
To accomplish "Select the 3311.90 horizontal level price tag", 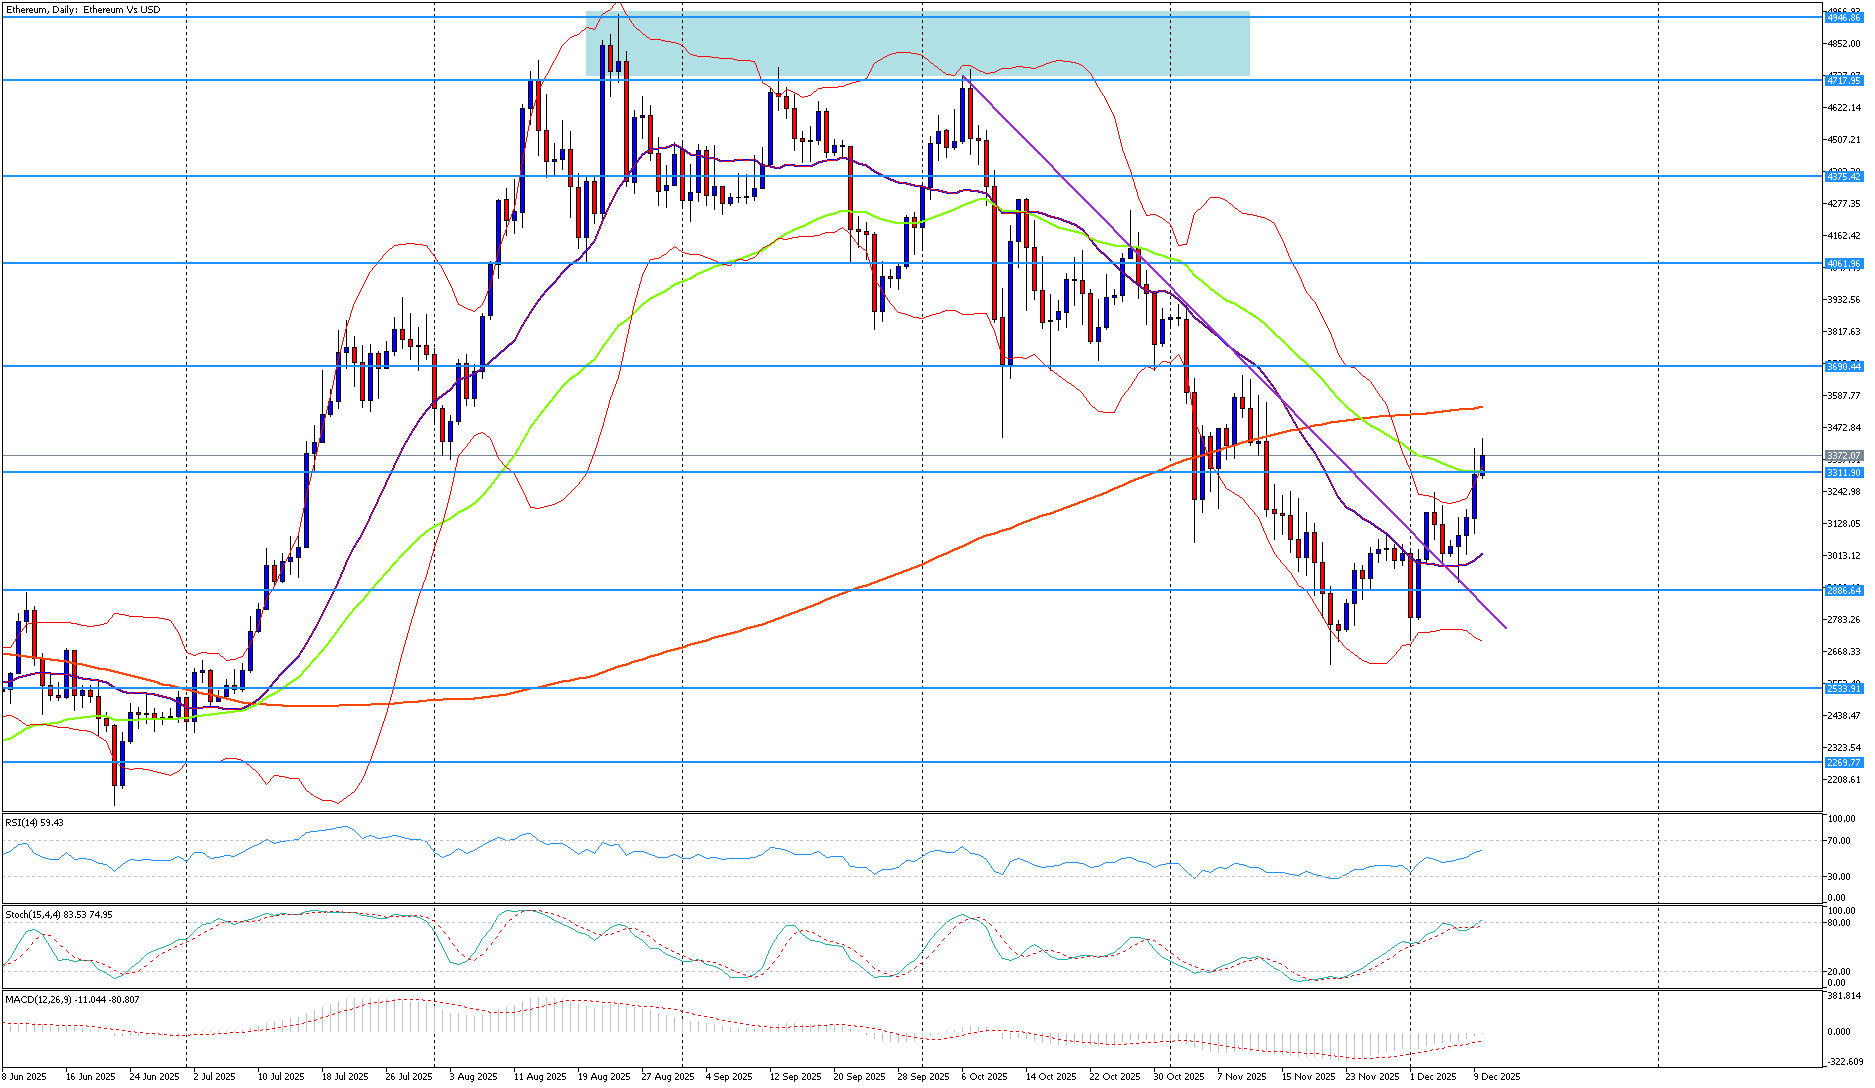I will [1843, 472].
